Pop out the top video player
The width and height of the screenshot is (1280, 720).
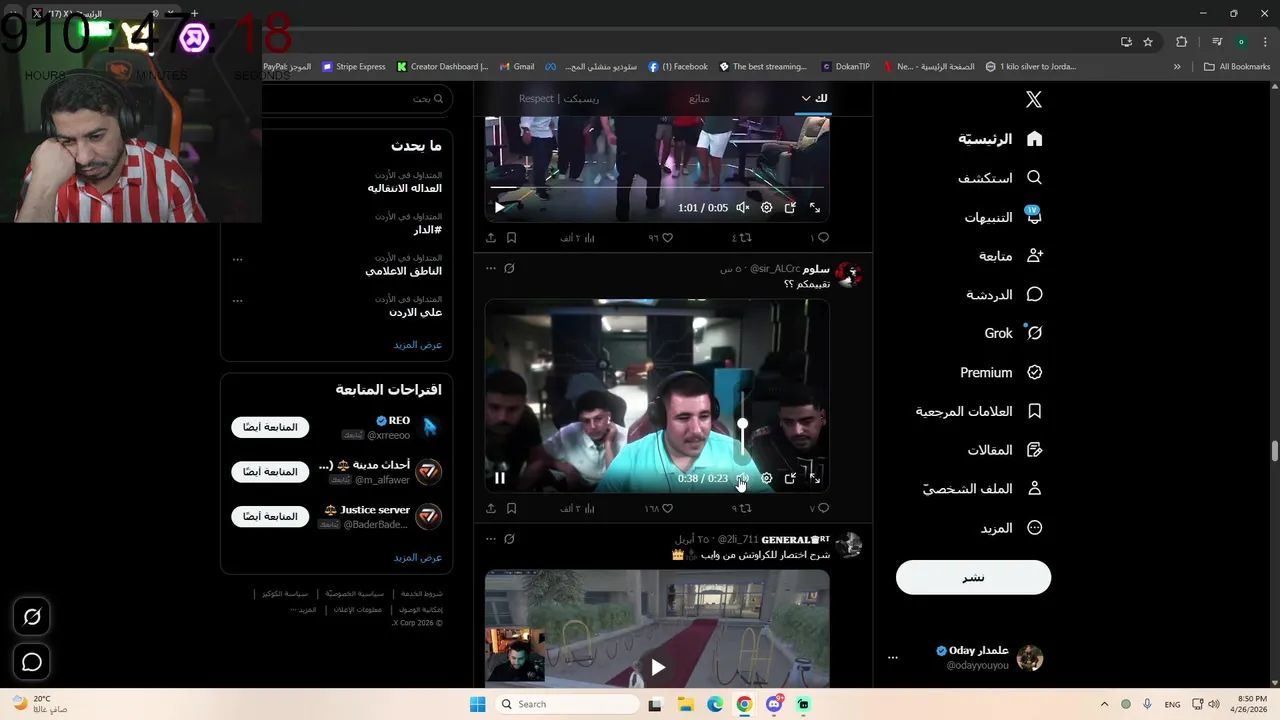click(x=790, y=208)
